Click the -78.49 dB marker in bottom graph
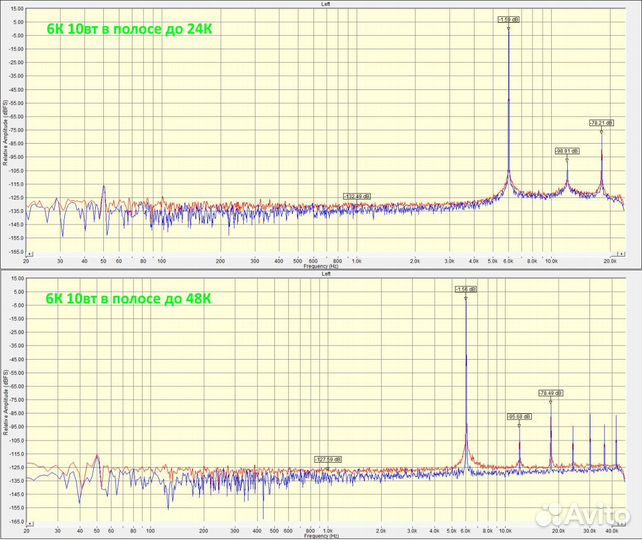This screenshot has width=642, height=540. (551, 393)
